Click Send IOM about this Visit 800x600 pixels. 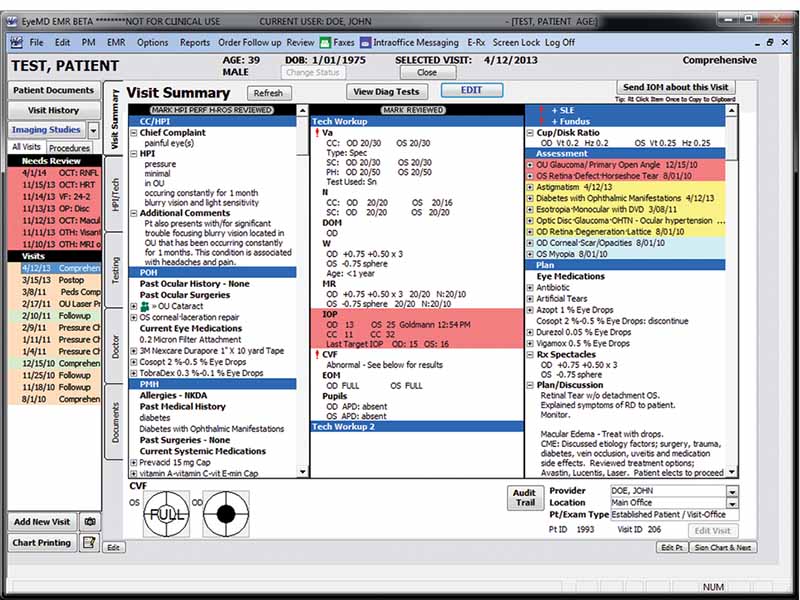point(675,87)
